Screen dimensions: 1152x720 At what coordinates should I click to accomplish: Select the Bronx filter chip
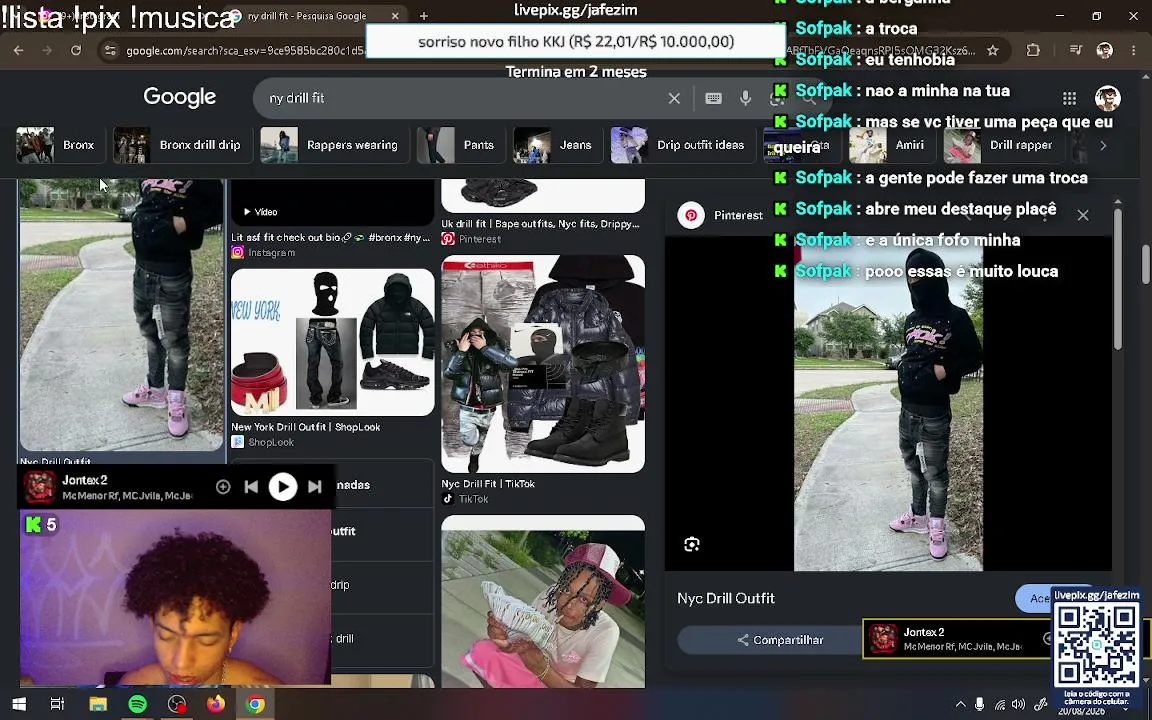point(60,145)
